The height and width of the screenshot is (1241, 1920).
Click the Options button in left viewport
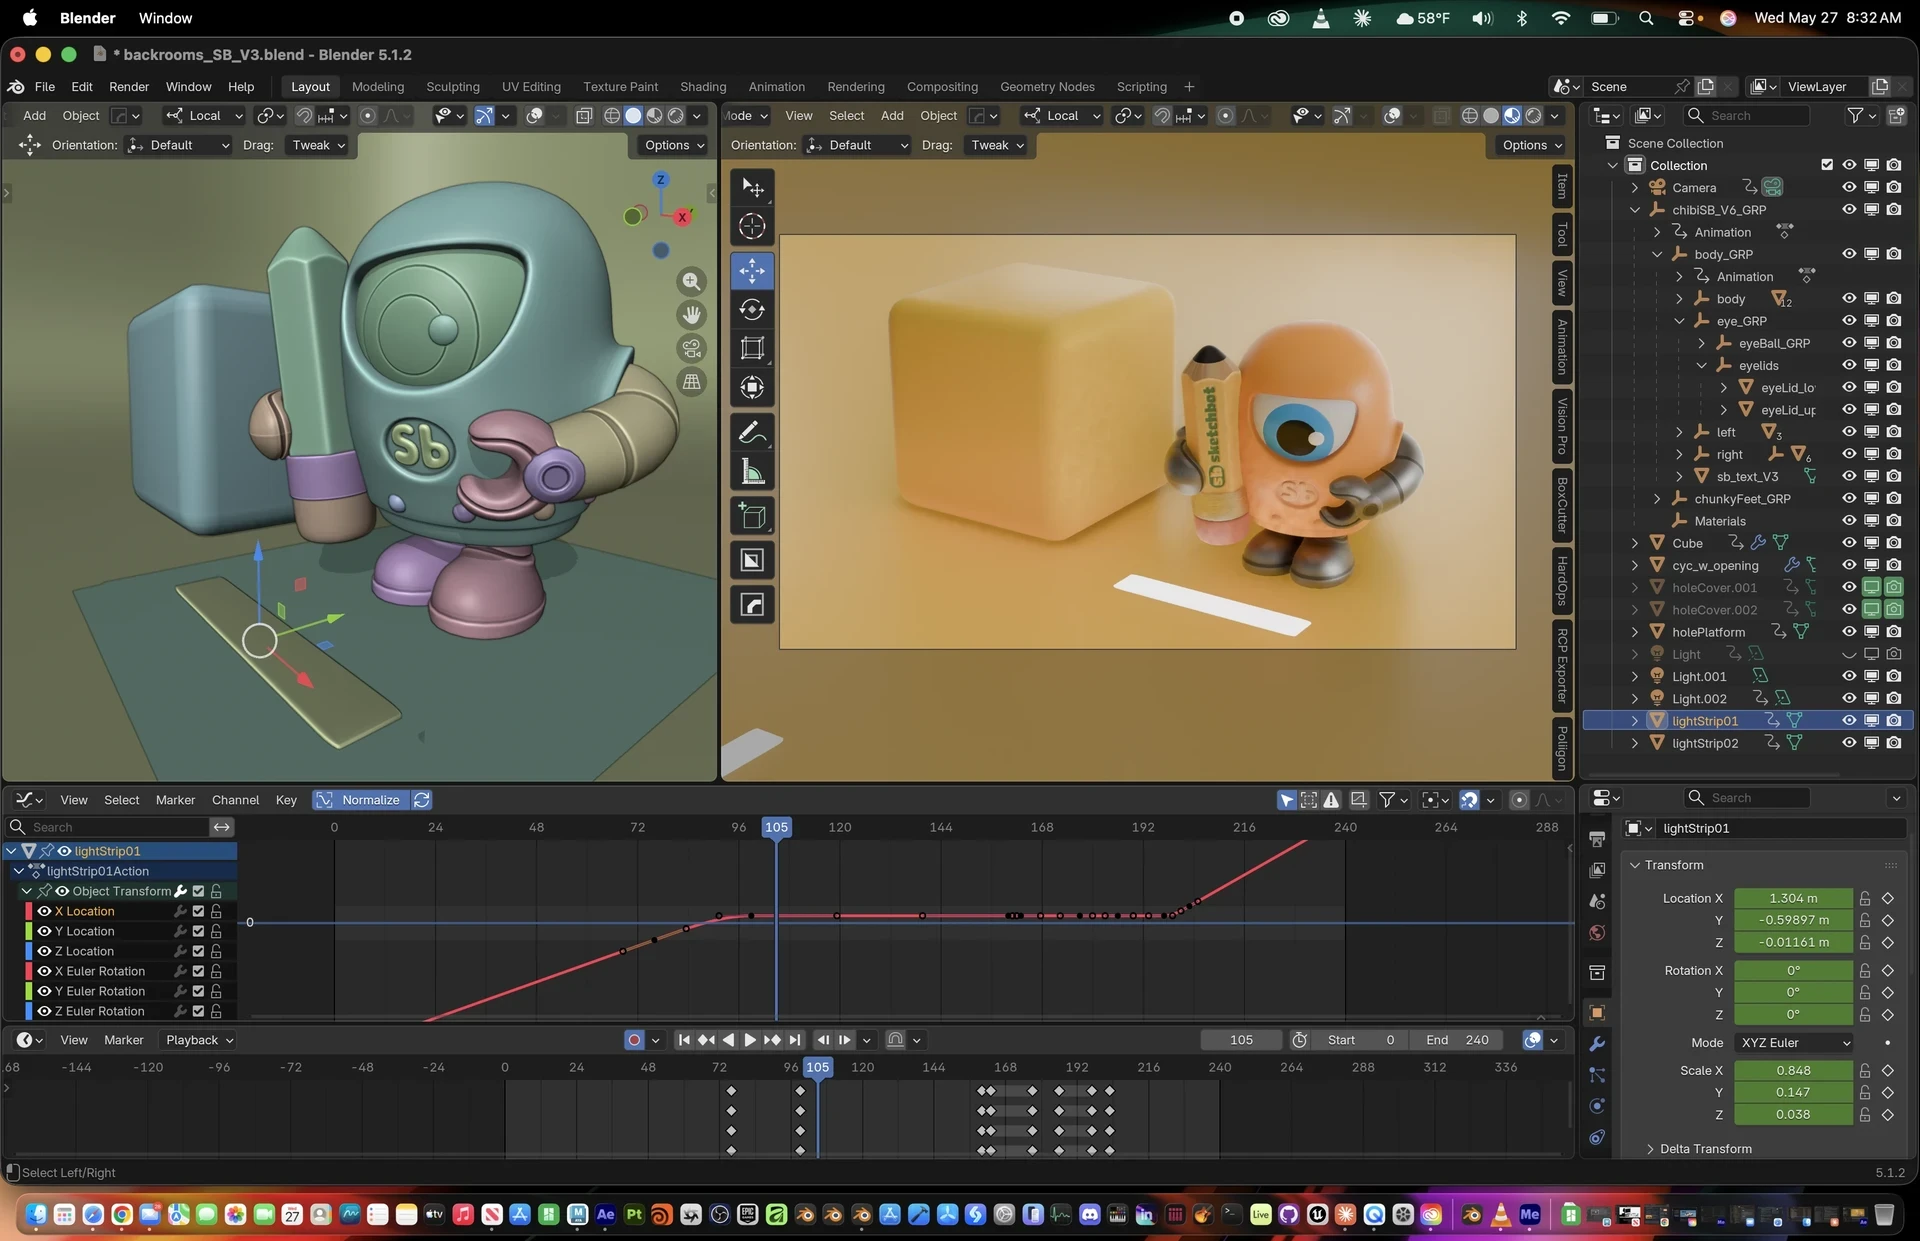click(674, 145)
